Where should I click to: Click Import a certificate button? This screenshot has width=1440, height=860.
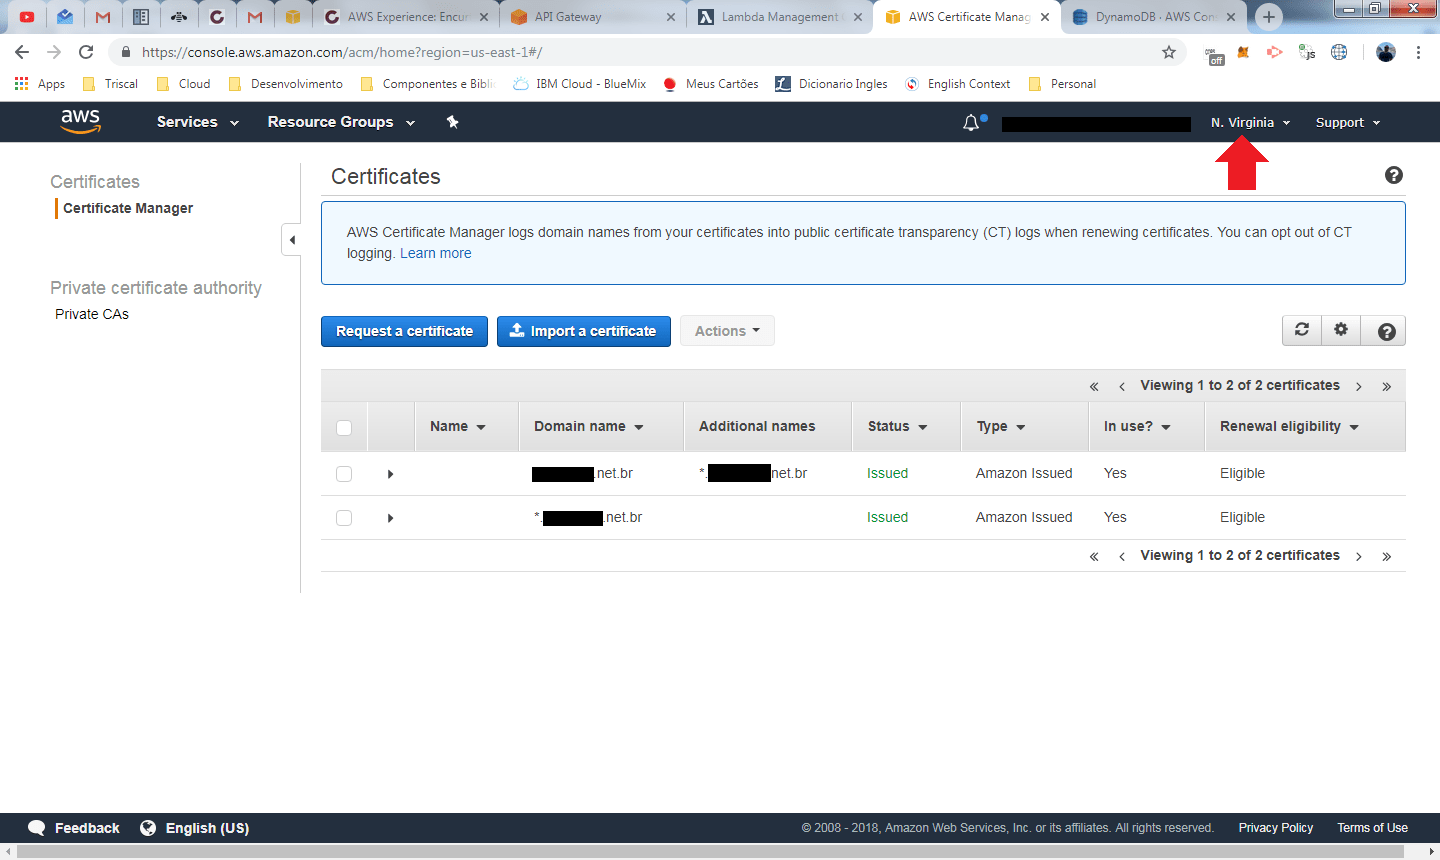point(584,331)
